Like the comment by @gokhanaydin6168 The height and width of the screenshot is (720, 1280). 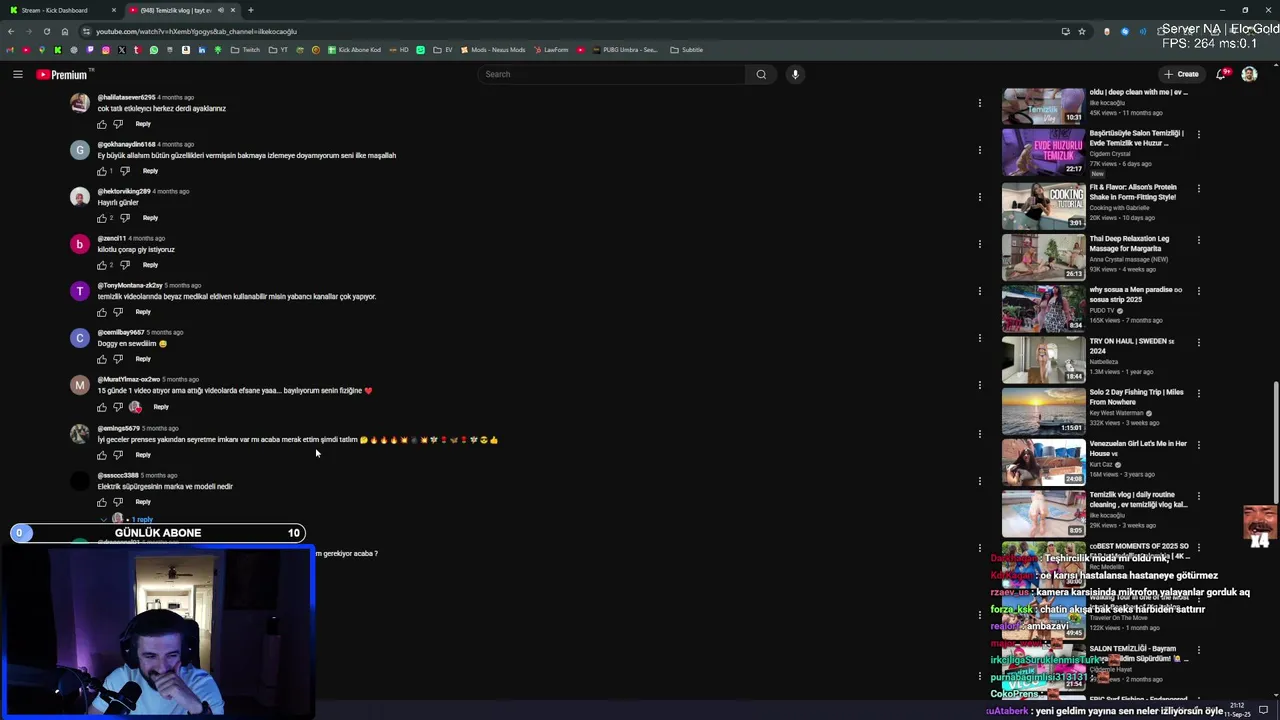(x=101, y=171)
